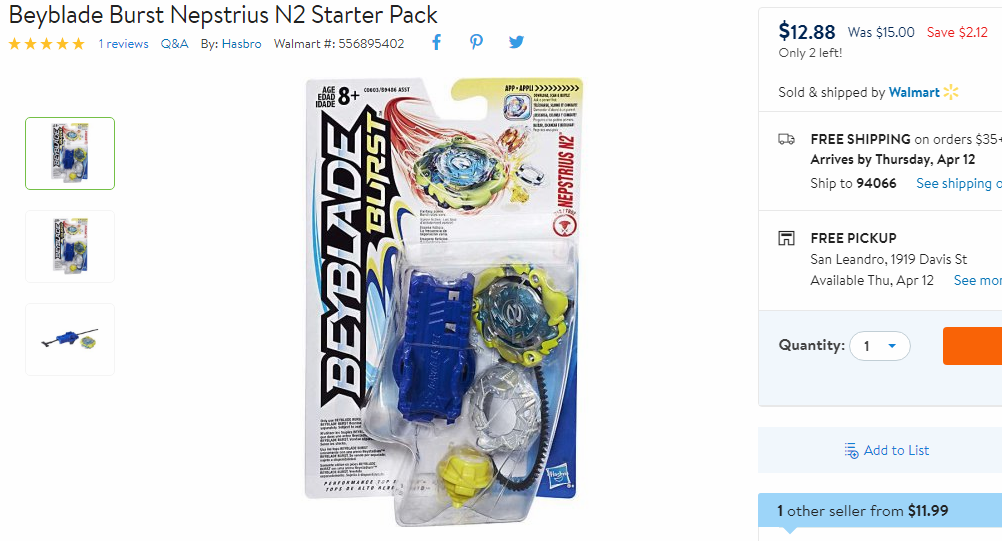Open the 1 reviews link
1002x541 pixels.
(x=123, y=43)
